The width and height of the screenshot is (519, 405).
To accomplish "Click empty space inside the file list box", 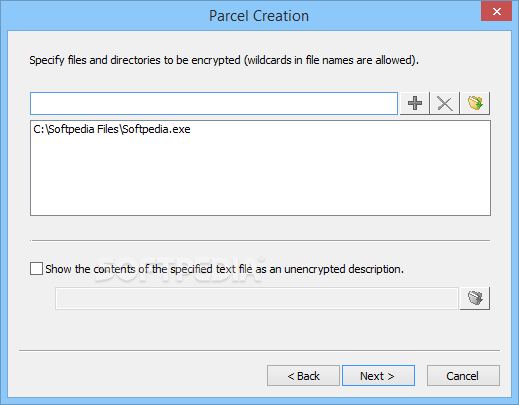I will pyautogui.click(x=260, y=177).
